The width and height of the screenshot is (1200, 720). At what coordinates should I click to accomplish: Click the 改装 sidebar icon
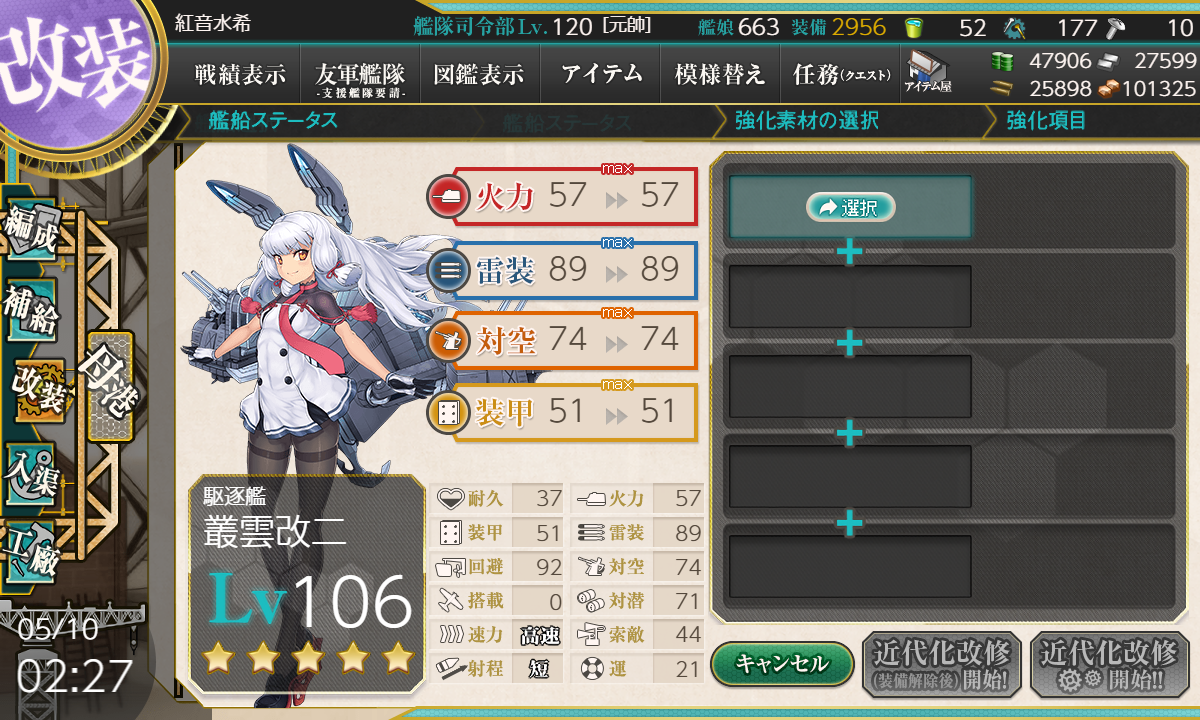point(40,391)
